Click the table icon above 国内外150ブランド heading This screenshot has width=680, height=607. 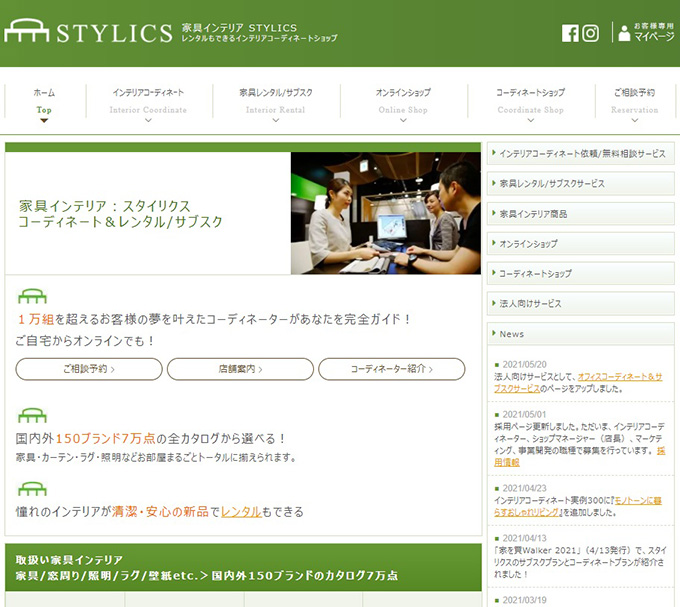coord(32,415)
